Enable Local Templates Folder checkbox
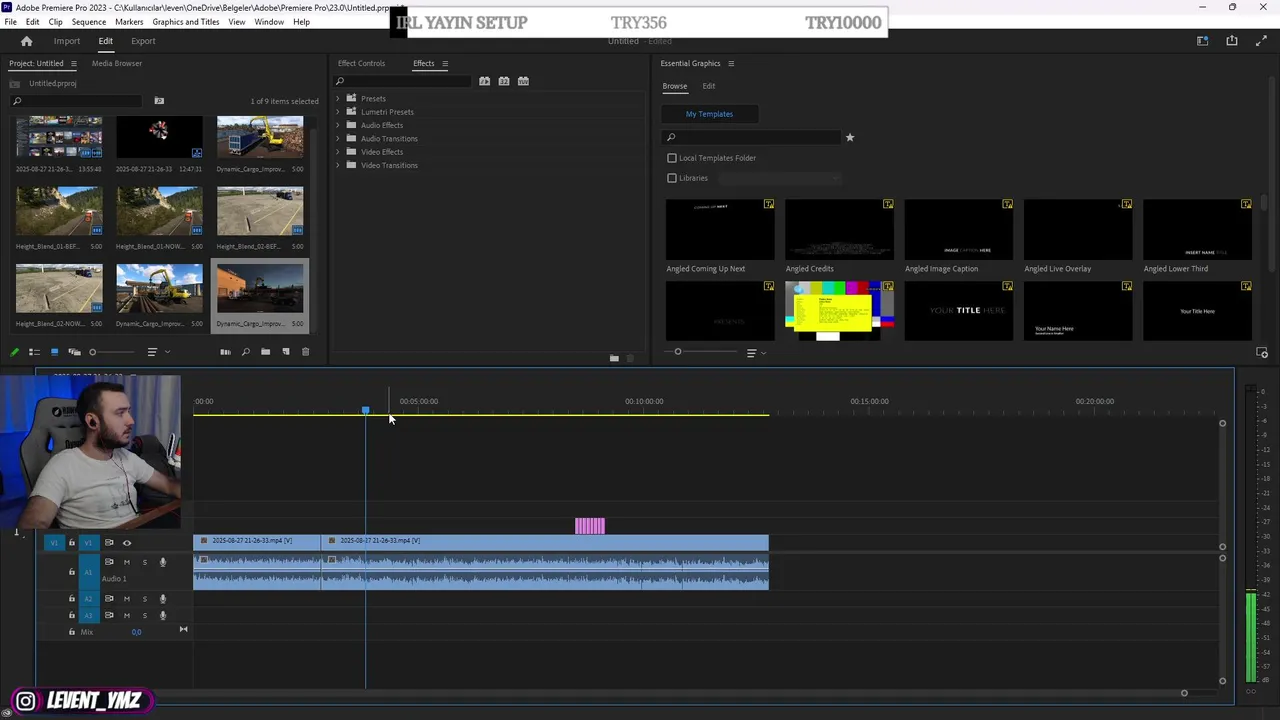The width and height of the screenshot is (1280, 720). point(672,158)
